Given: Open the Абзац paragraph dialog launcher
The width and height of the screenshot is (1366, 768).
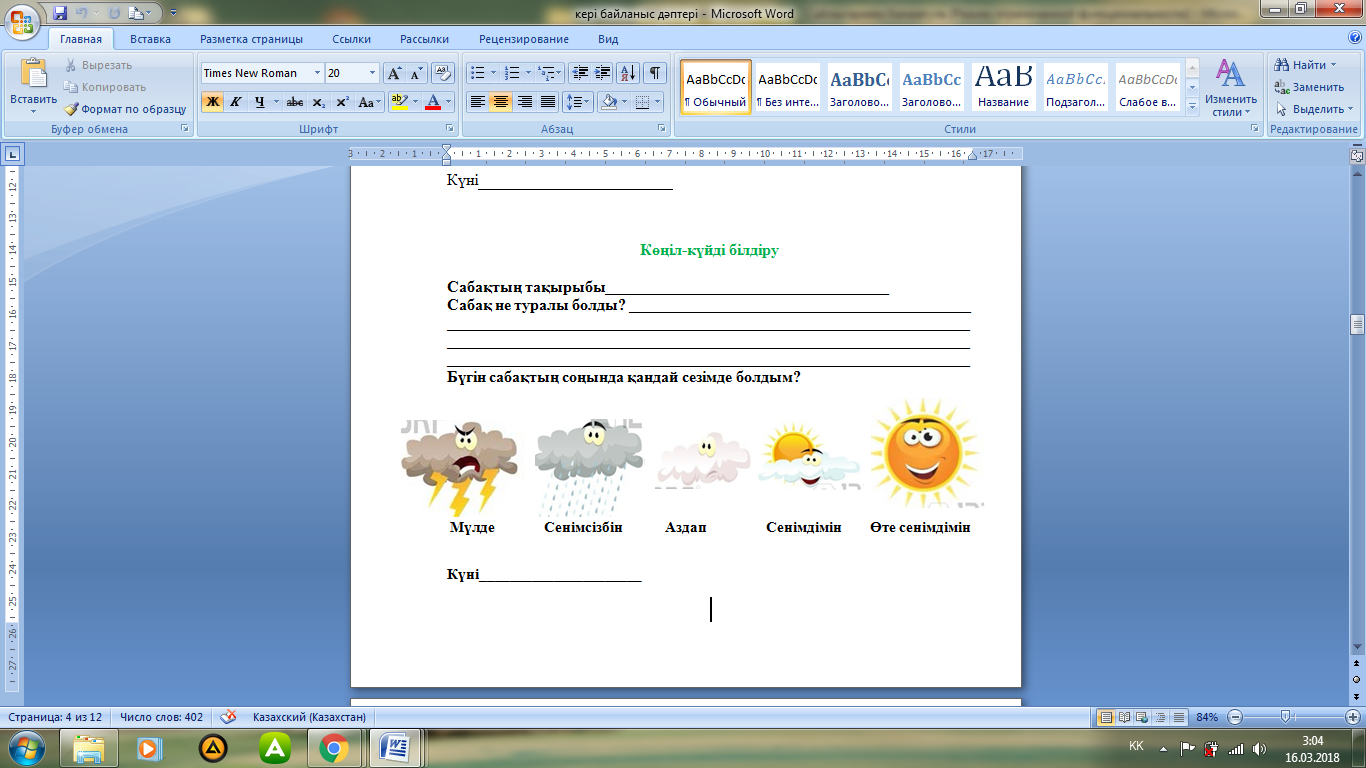Looking at the screenshot, I should (x=662, y=129).
